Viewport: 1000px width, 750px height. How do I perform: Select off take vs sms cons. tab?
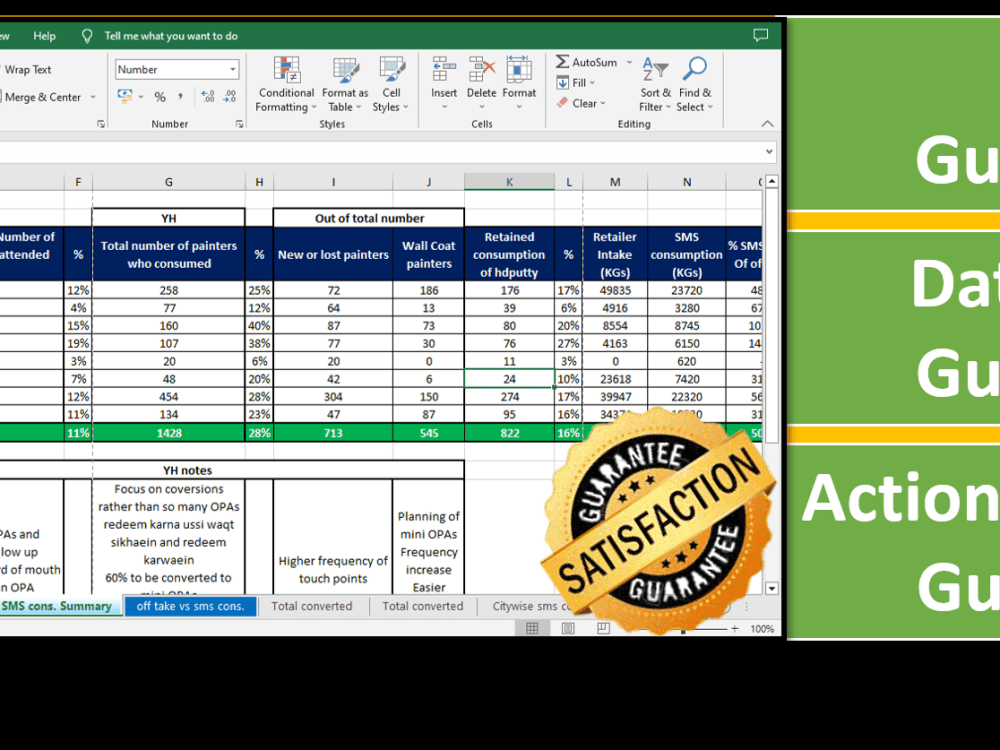click(191, 607)
